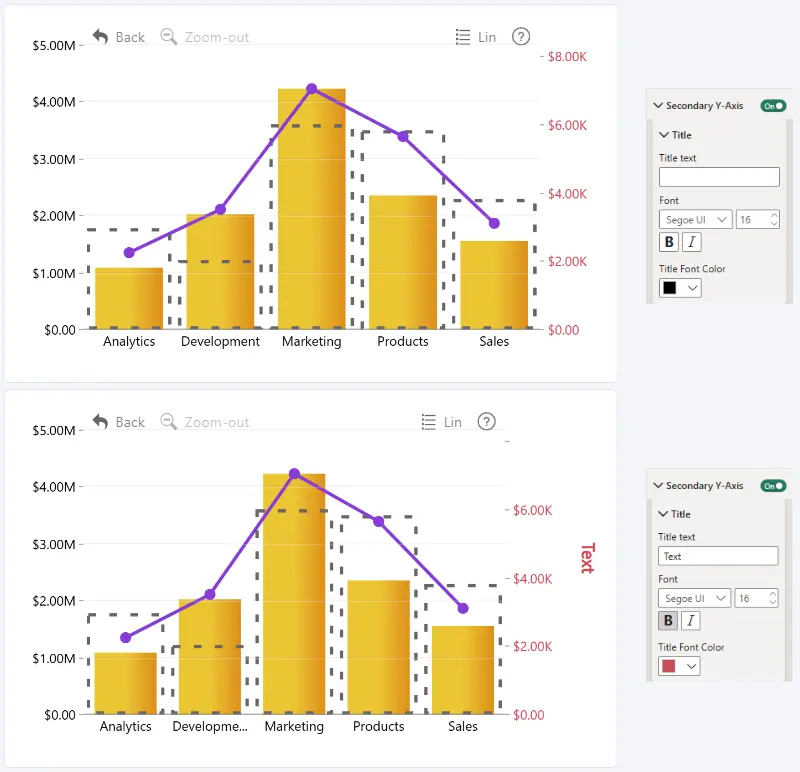Click the Lin label in bottom chart
This screenshot has height=772, width=800.
tap(453, 422)
